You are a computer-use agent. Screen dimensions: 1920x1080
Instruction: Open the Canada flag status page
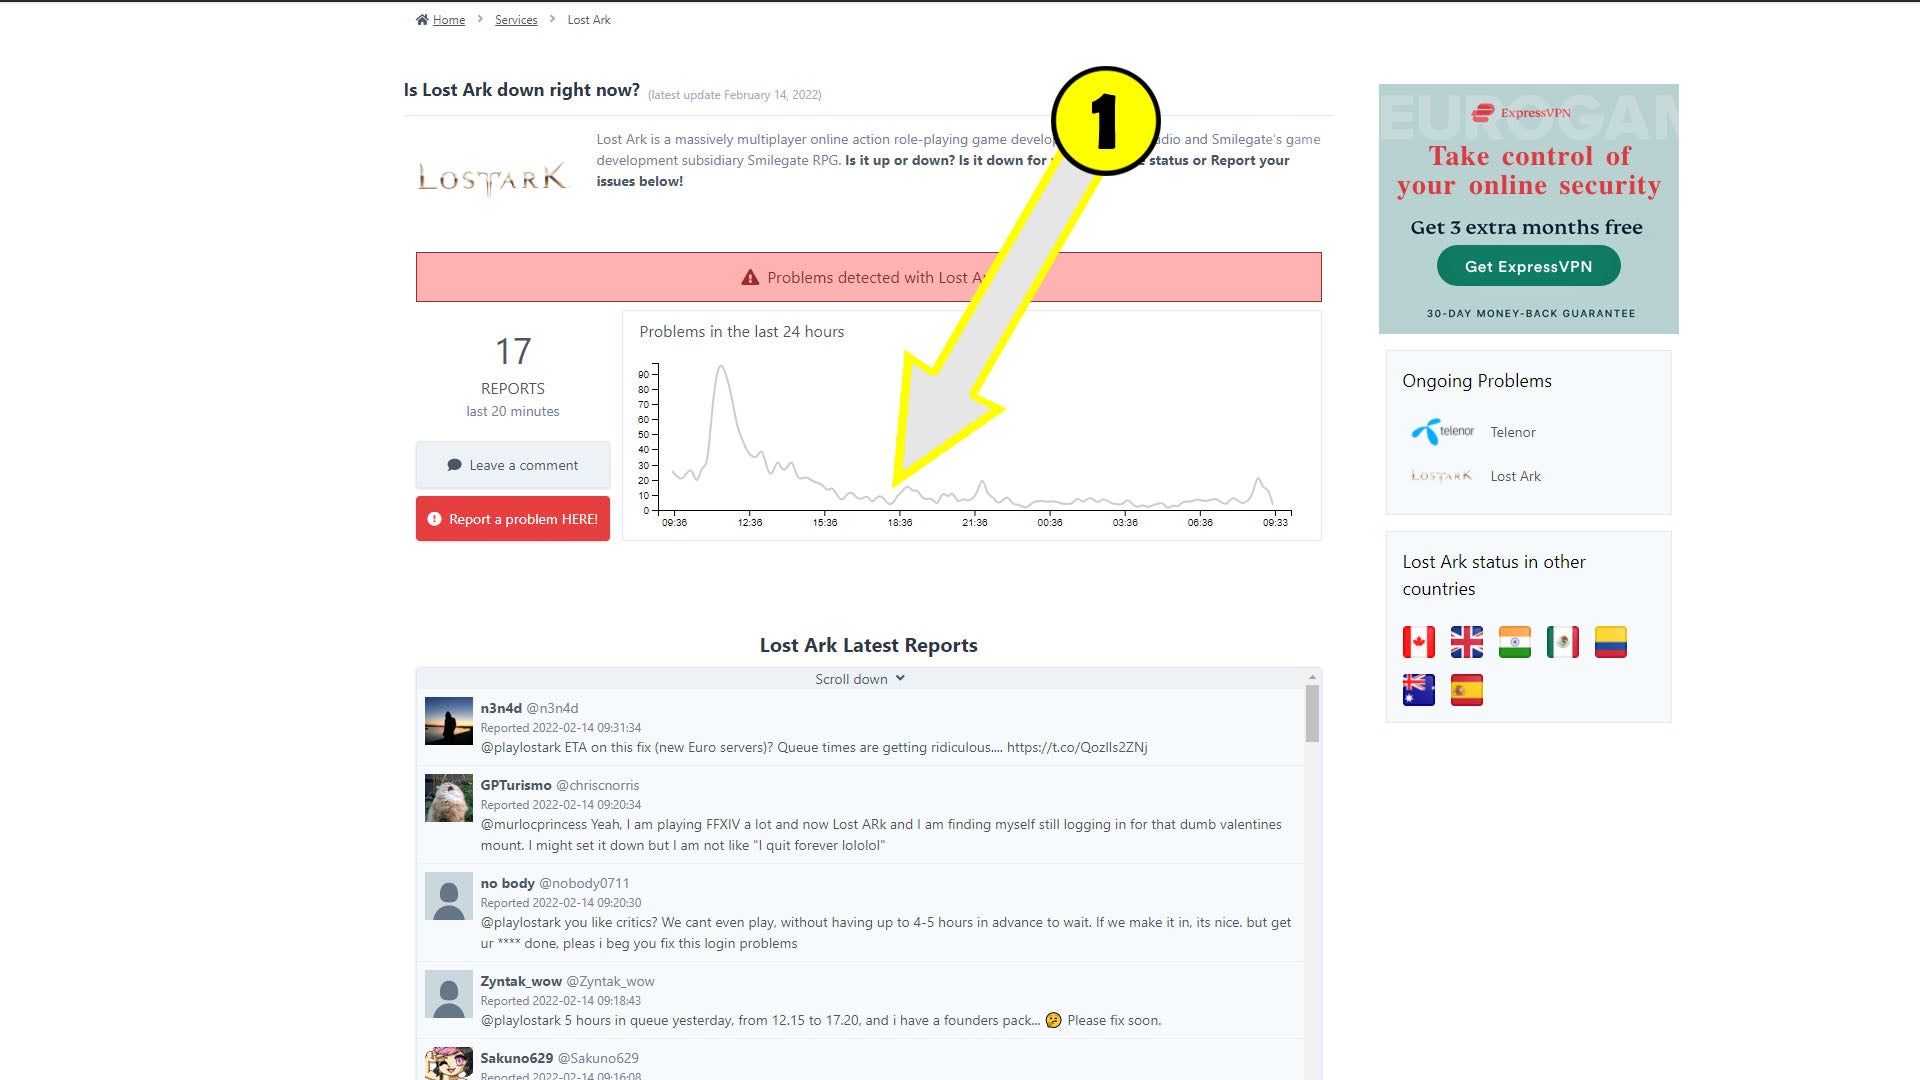click(x=1418, y=642)
